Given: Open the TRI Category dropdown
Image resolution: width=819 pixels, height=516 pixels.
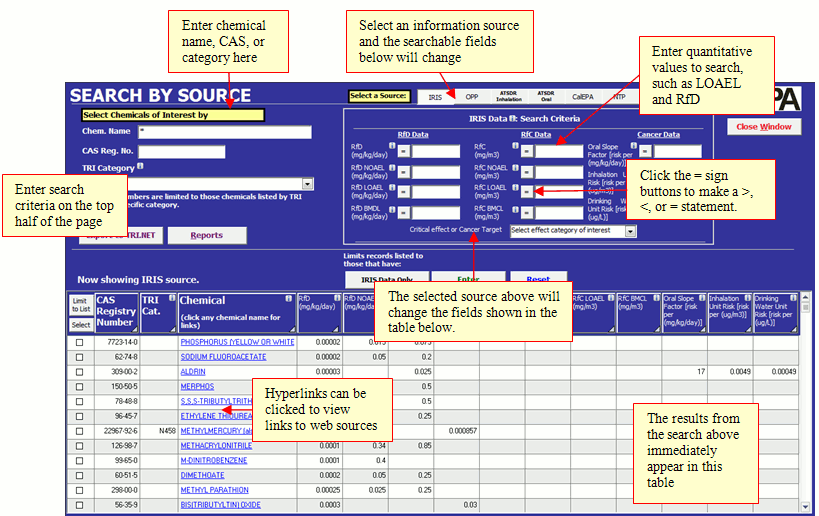Looking at the screenshot, I should pos(309,183).
